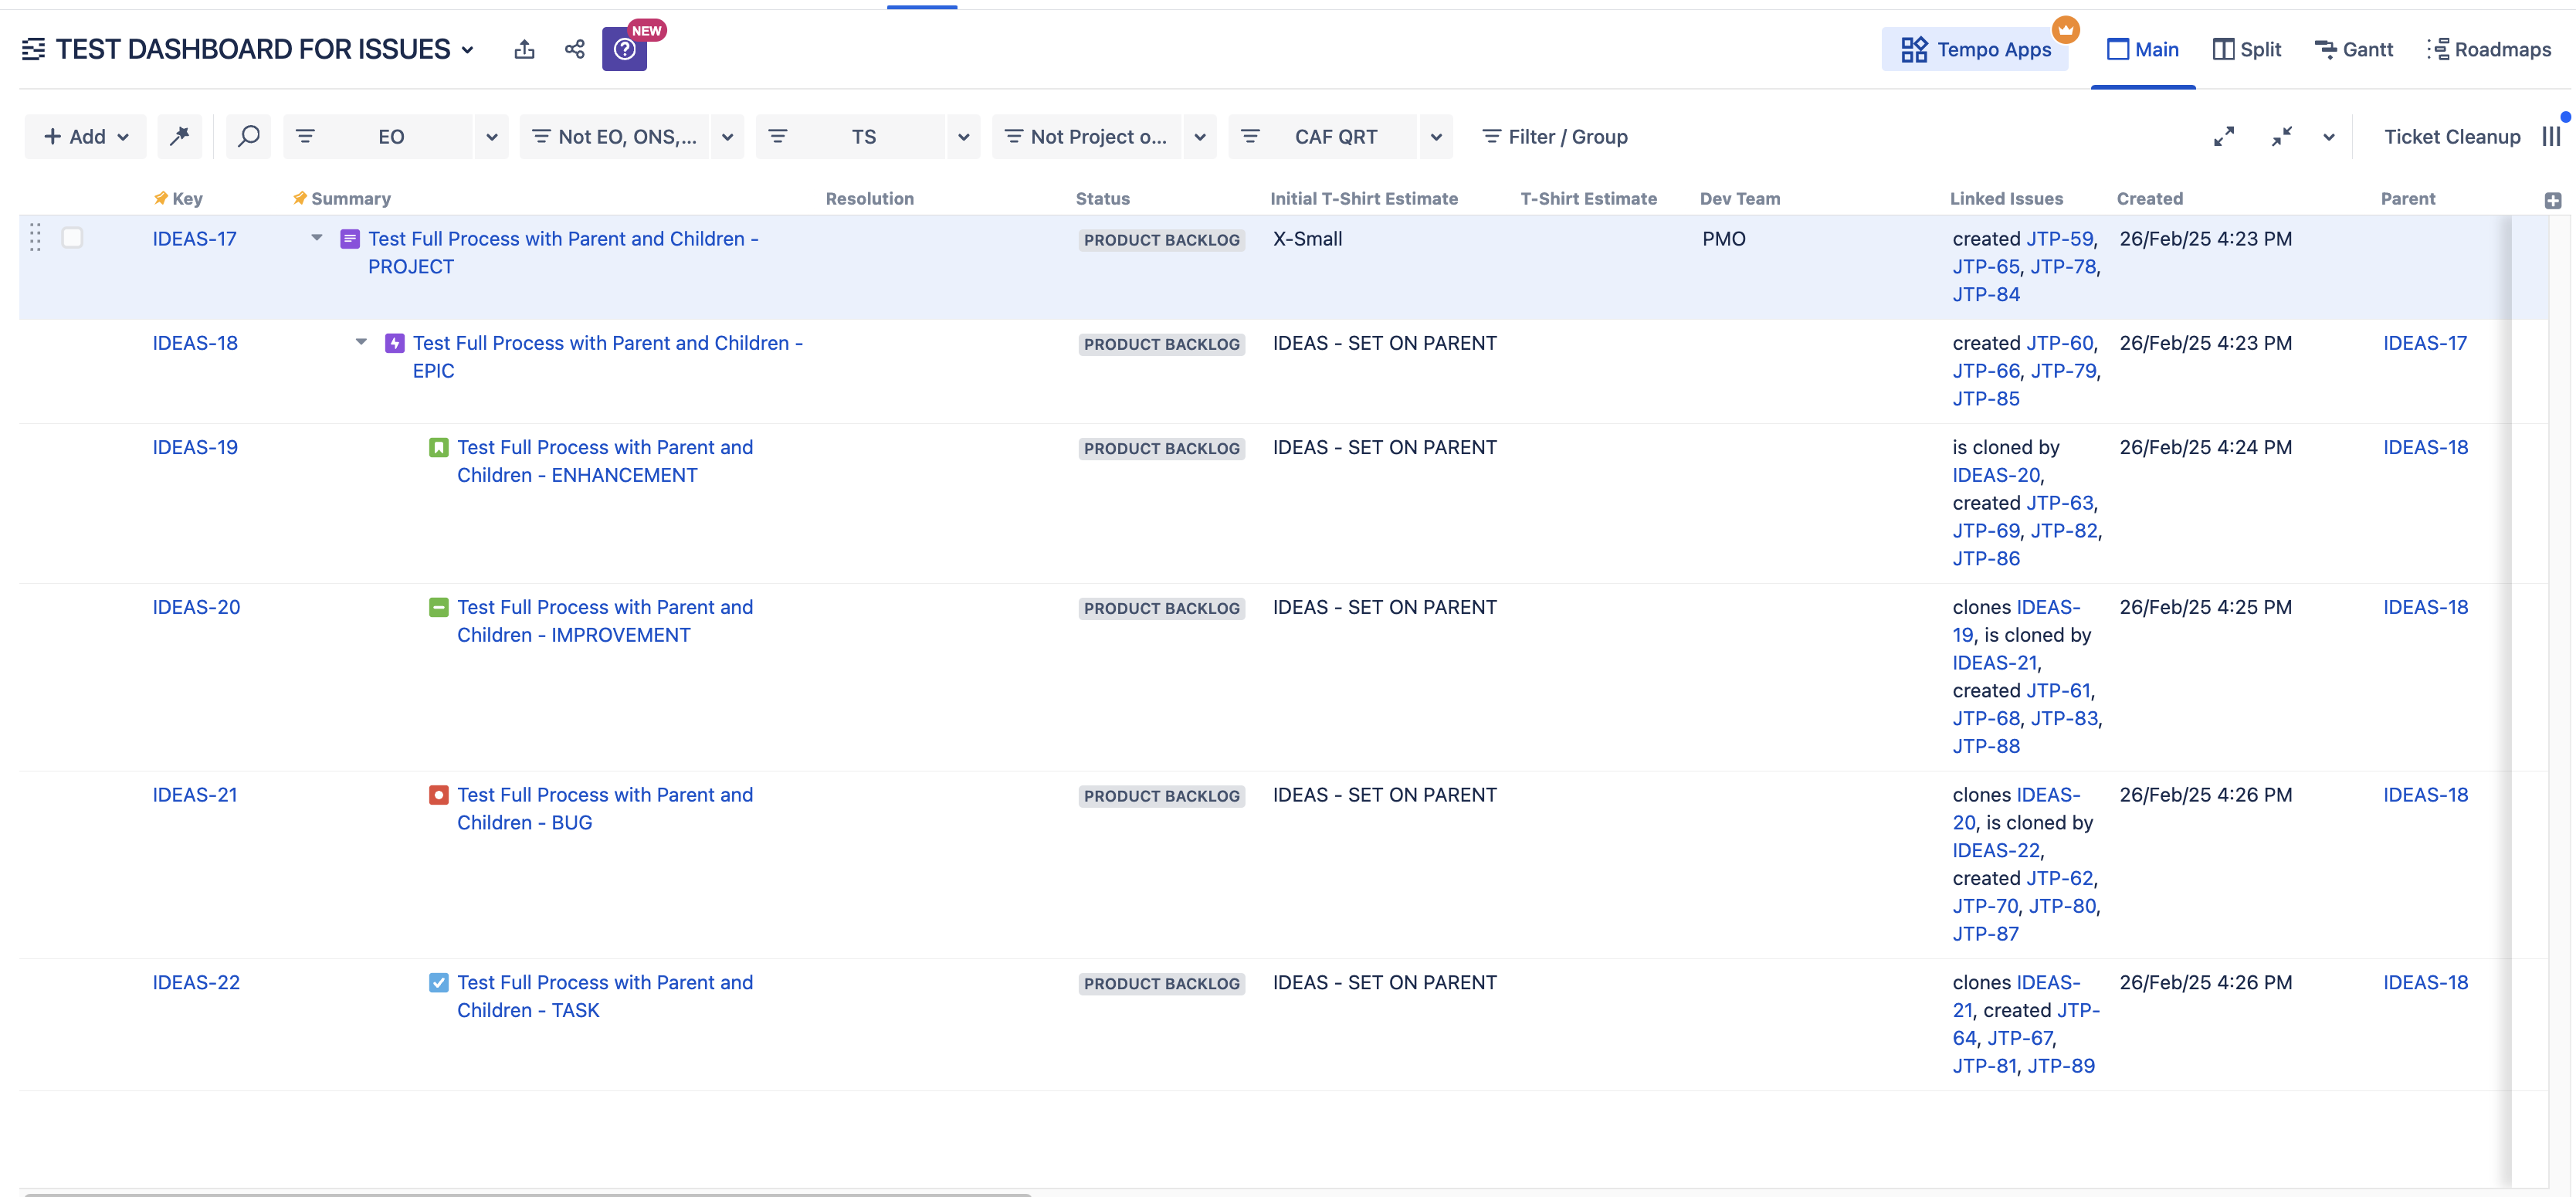
Task: Click the export/share upload icon
Action: tap(524, 49)
